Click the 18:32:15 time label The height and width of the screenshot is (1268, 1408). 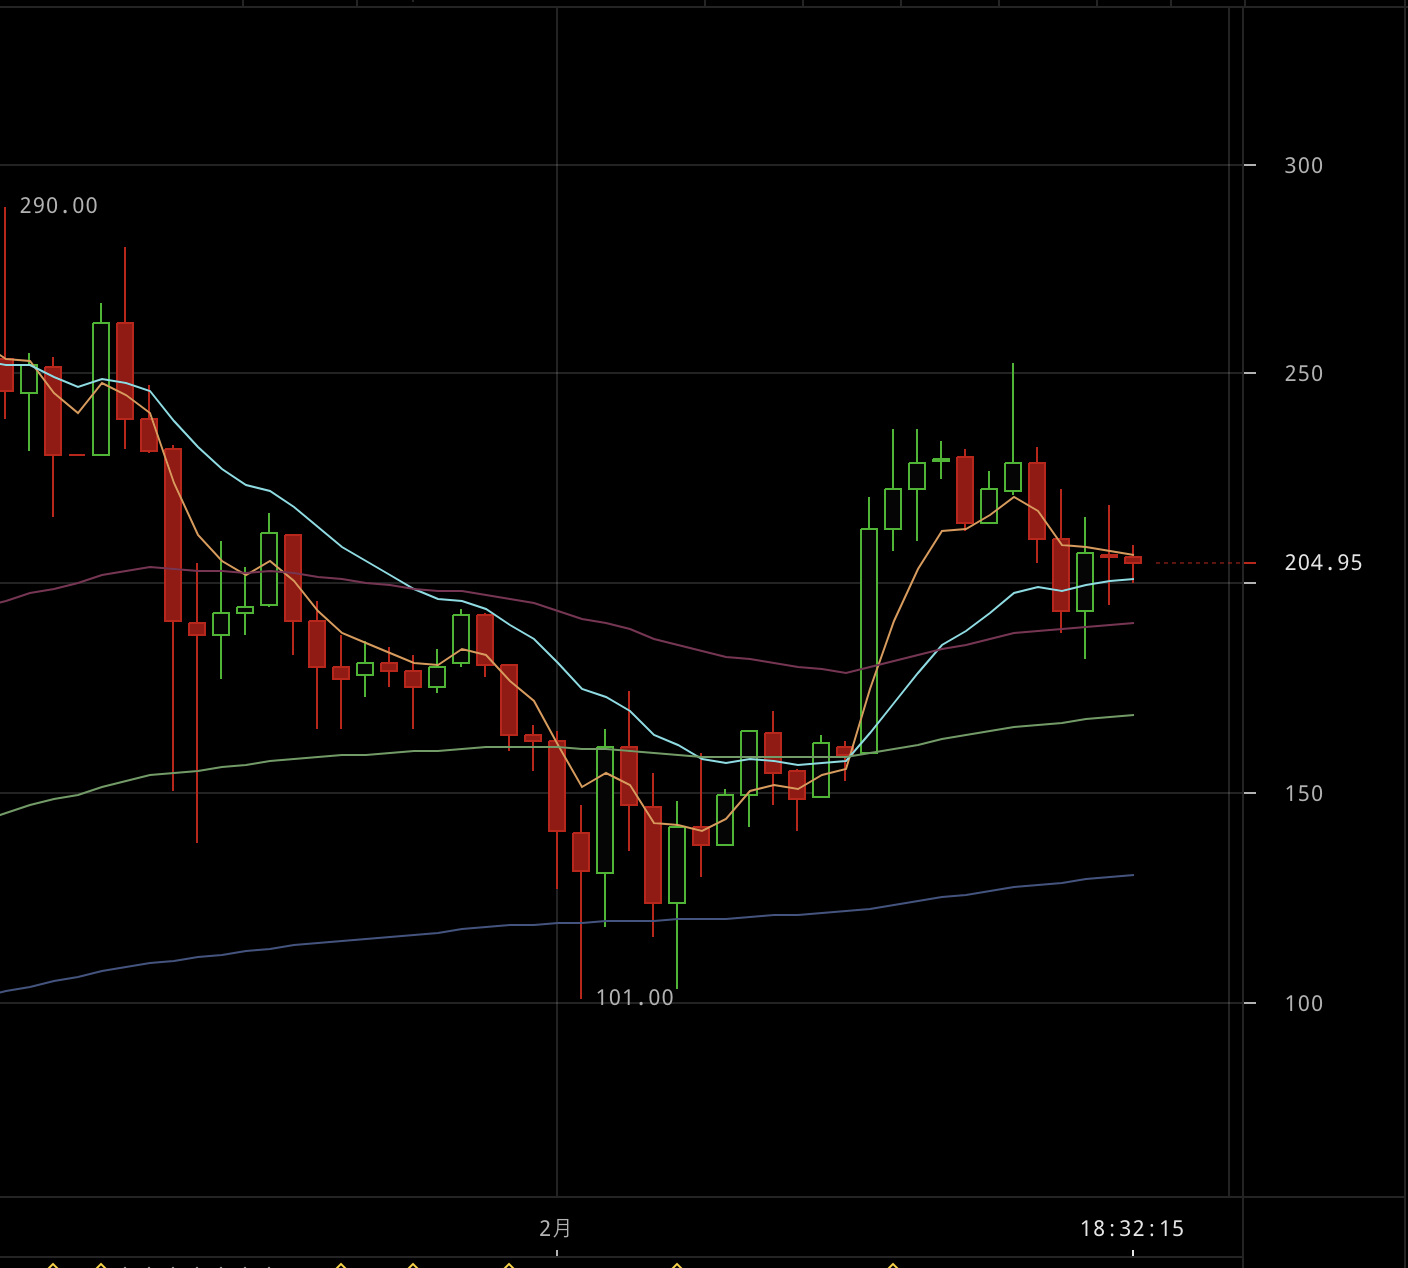tap(1132, 1229)
